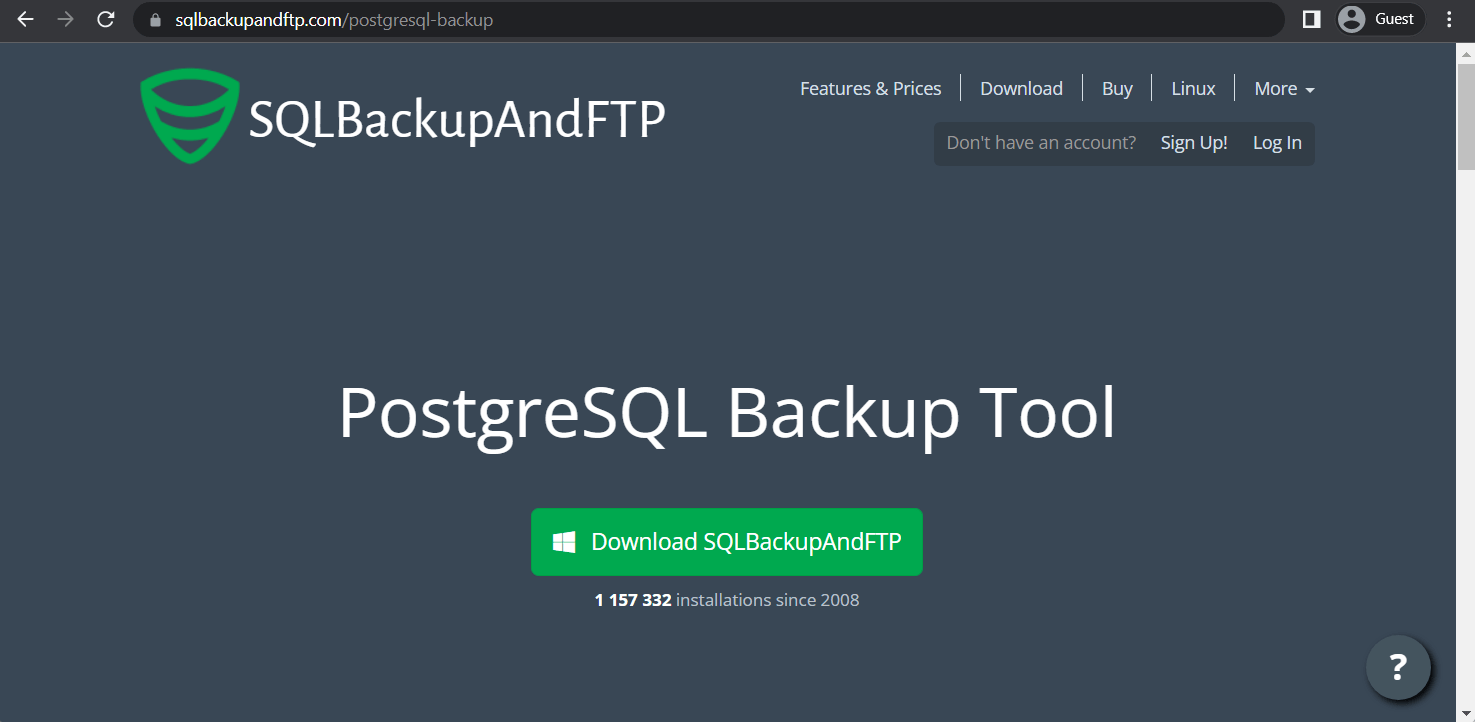
Task: Click the forward navigation arrow
Action: (64, 18)
